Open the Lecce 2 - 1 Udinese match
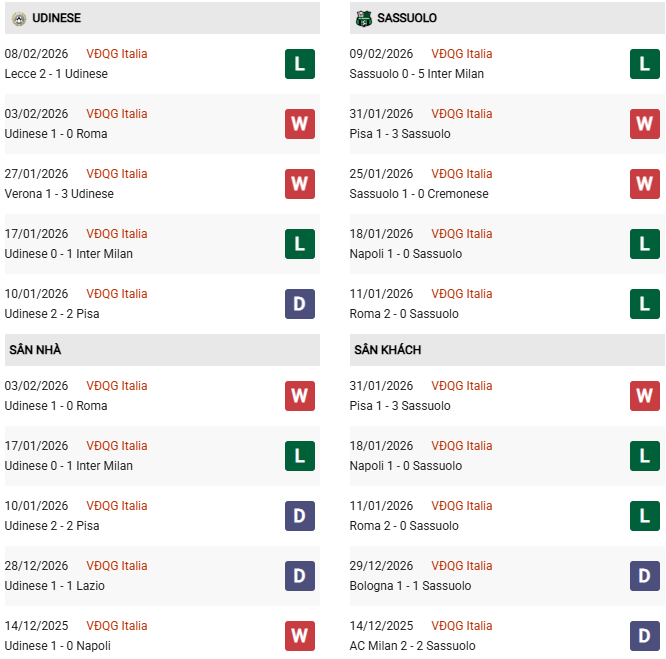 (x=56, y=74)
